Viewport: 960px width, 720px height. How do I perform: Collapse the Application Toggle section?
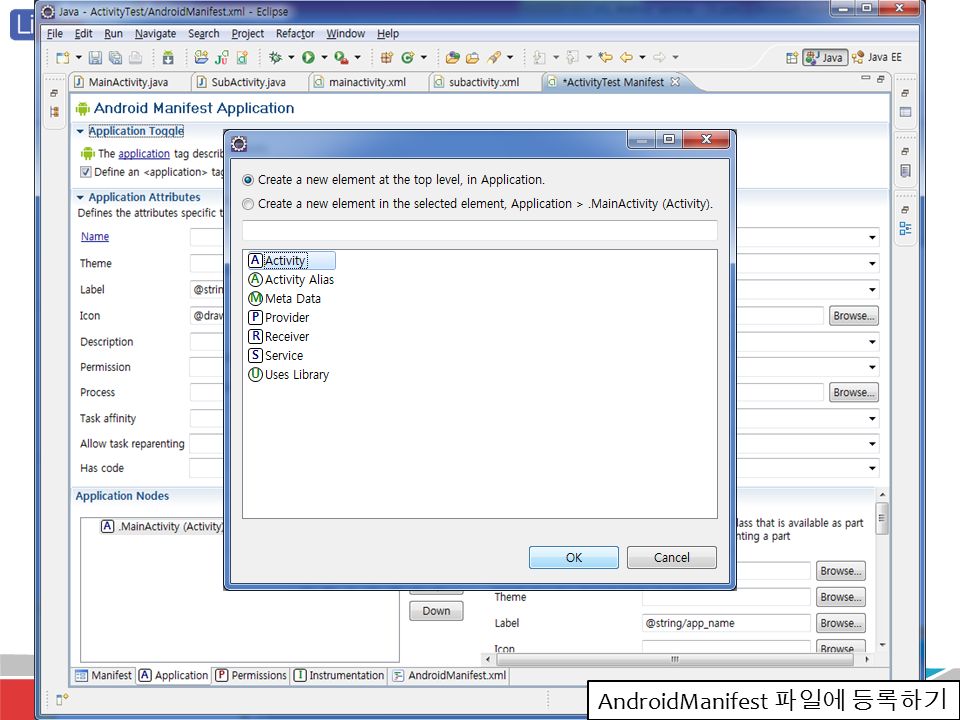click(80, 131)
